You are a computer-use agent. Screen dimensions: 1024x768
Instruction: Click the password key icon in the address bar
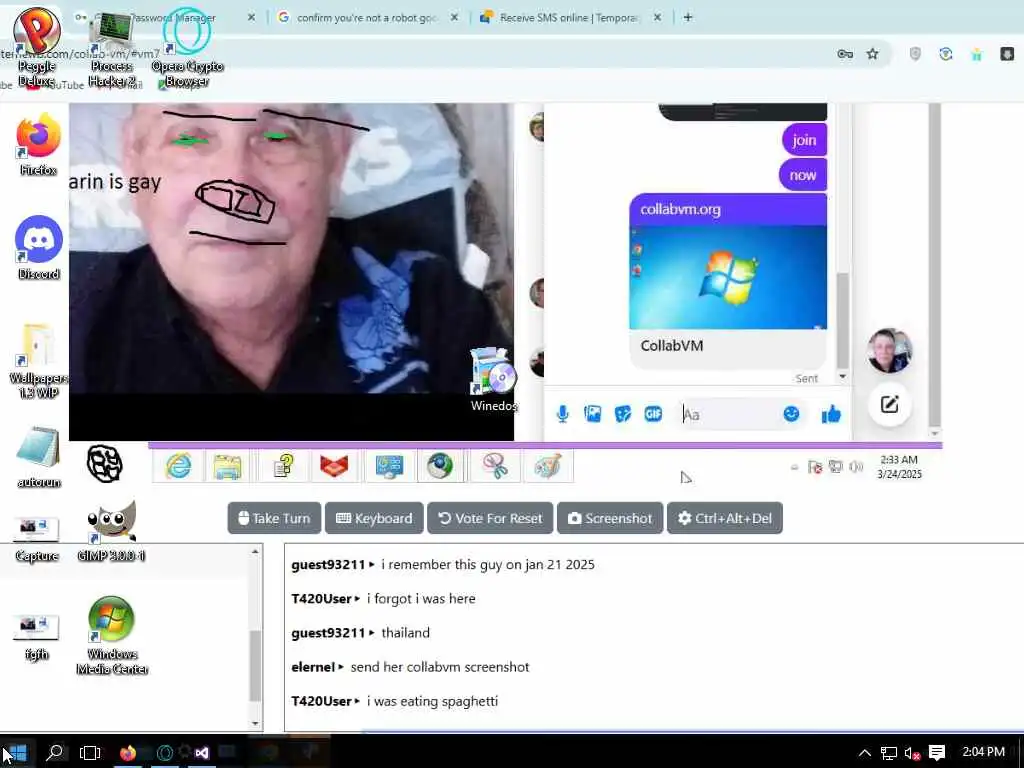pyautogui.click(x=844, y=54)
